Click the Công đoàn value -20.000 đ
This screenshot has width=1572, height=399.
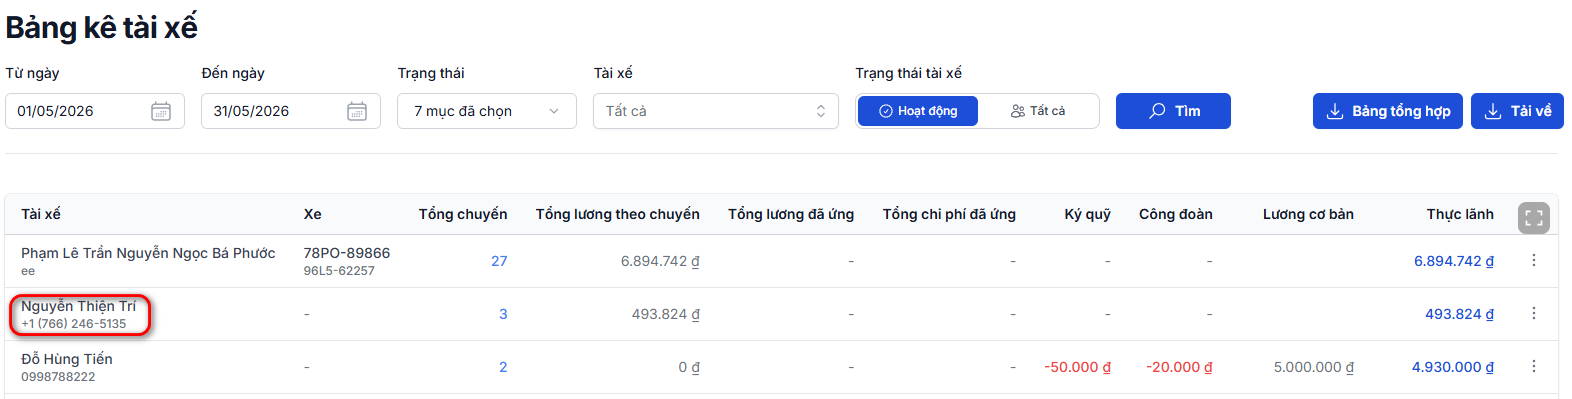pyautogui.click(x=1179, y=367)
